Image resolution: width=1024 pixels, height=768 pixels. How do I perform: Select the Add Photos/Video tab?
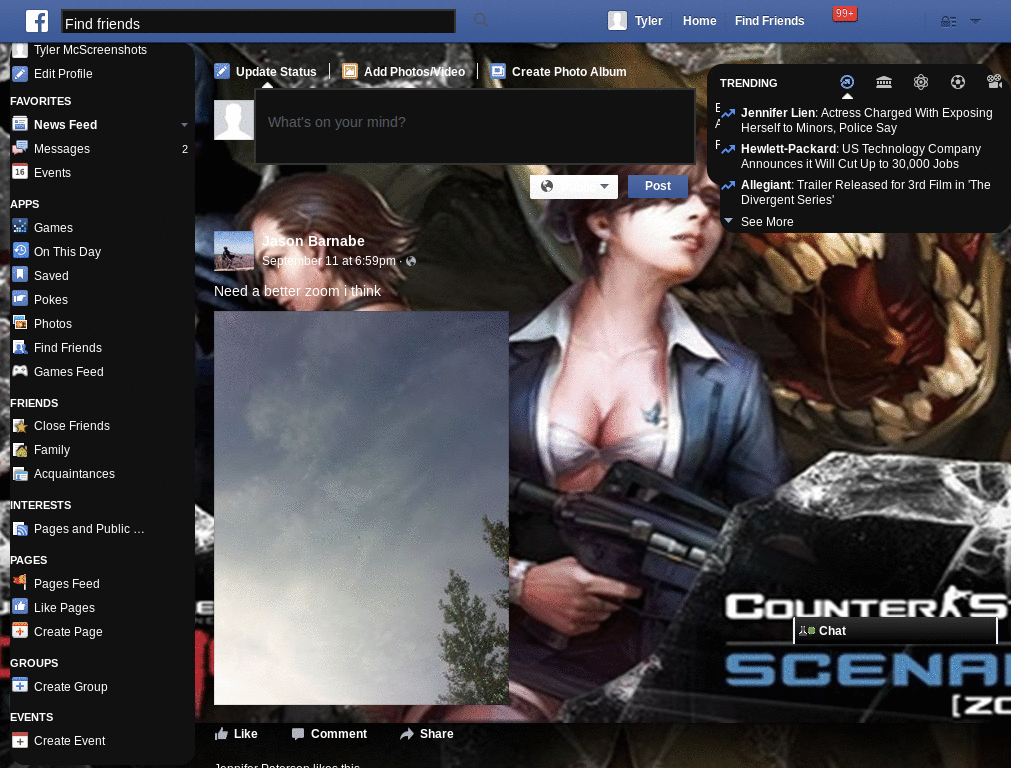coord(404,72)
